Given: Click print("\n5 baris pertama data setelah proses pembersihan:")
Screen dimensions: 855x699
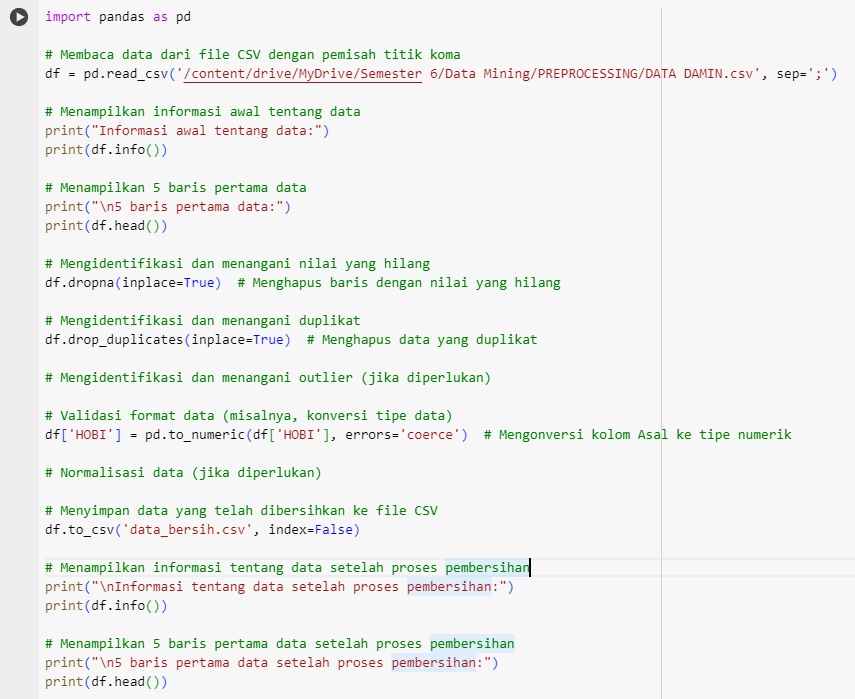Looking at the screenshot, I should 272,663.
